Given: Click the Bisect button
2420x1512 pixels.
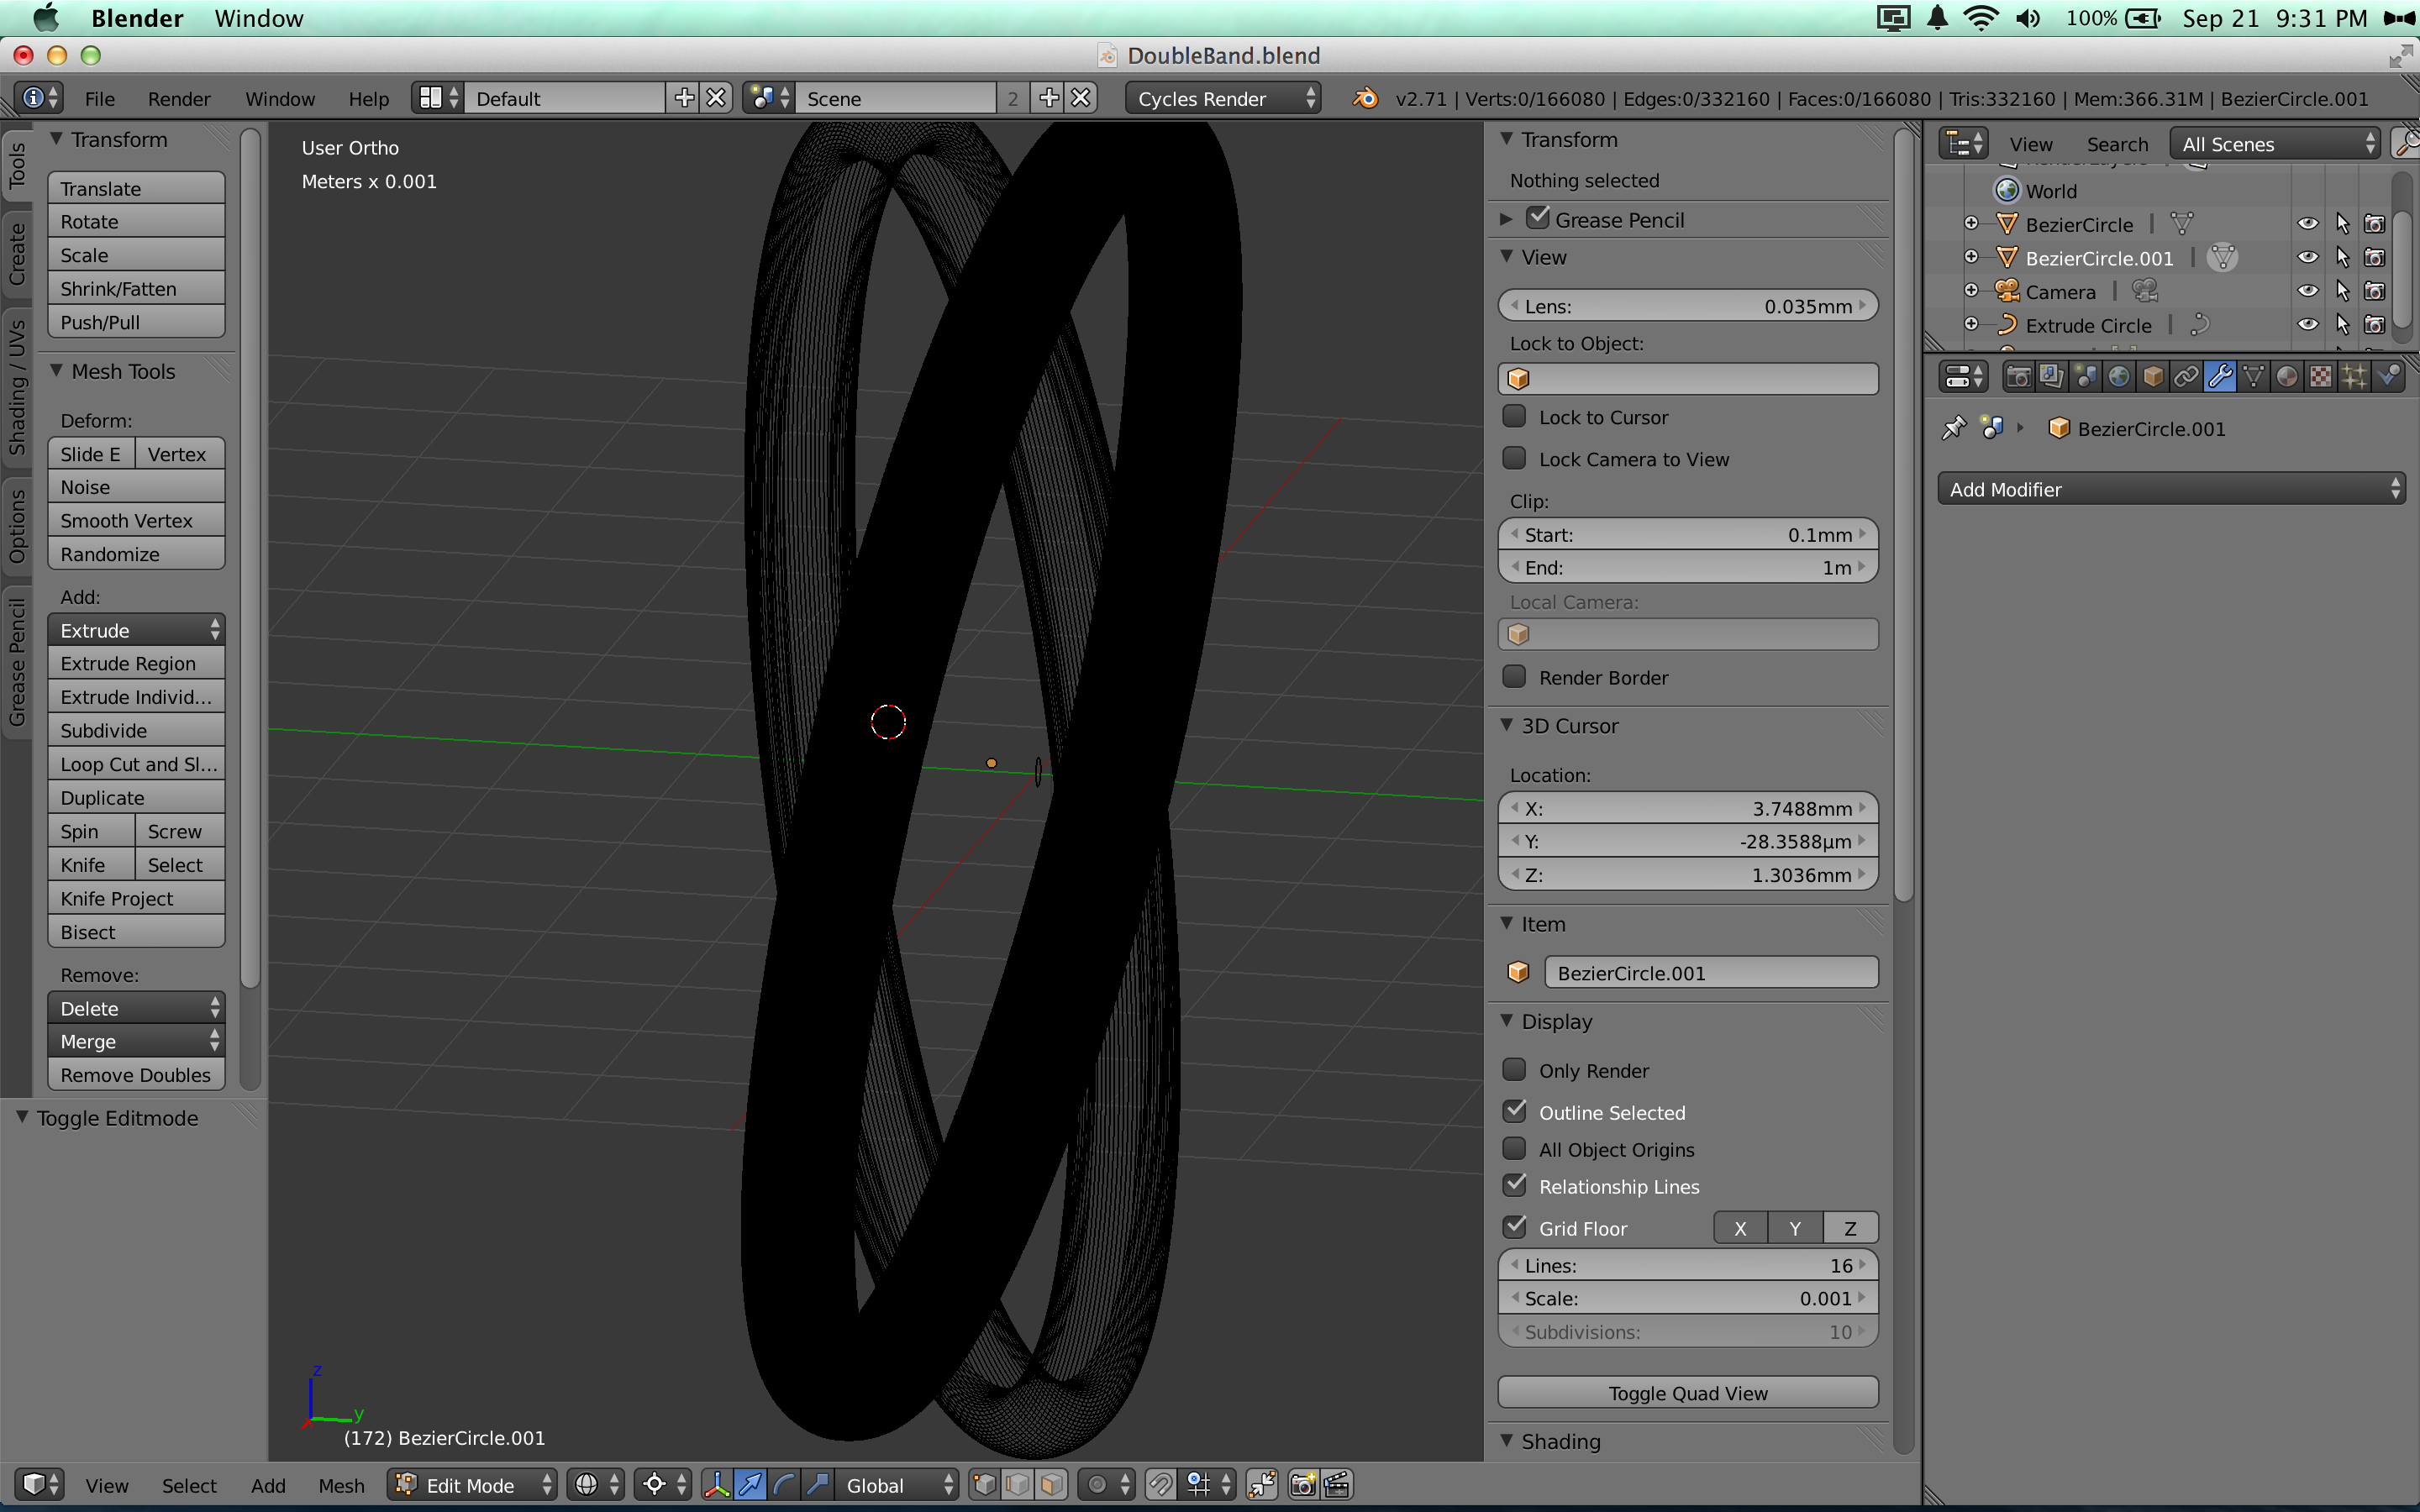Looking at the screenshot, I should click(x=136, y=932).
